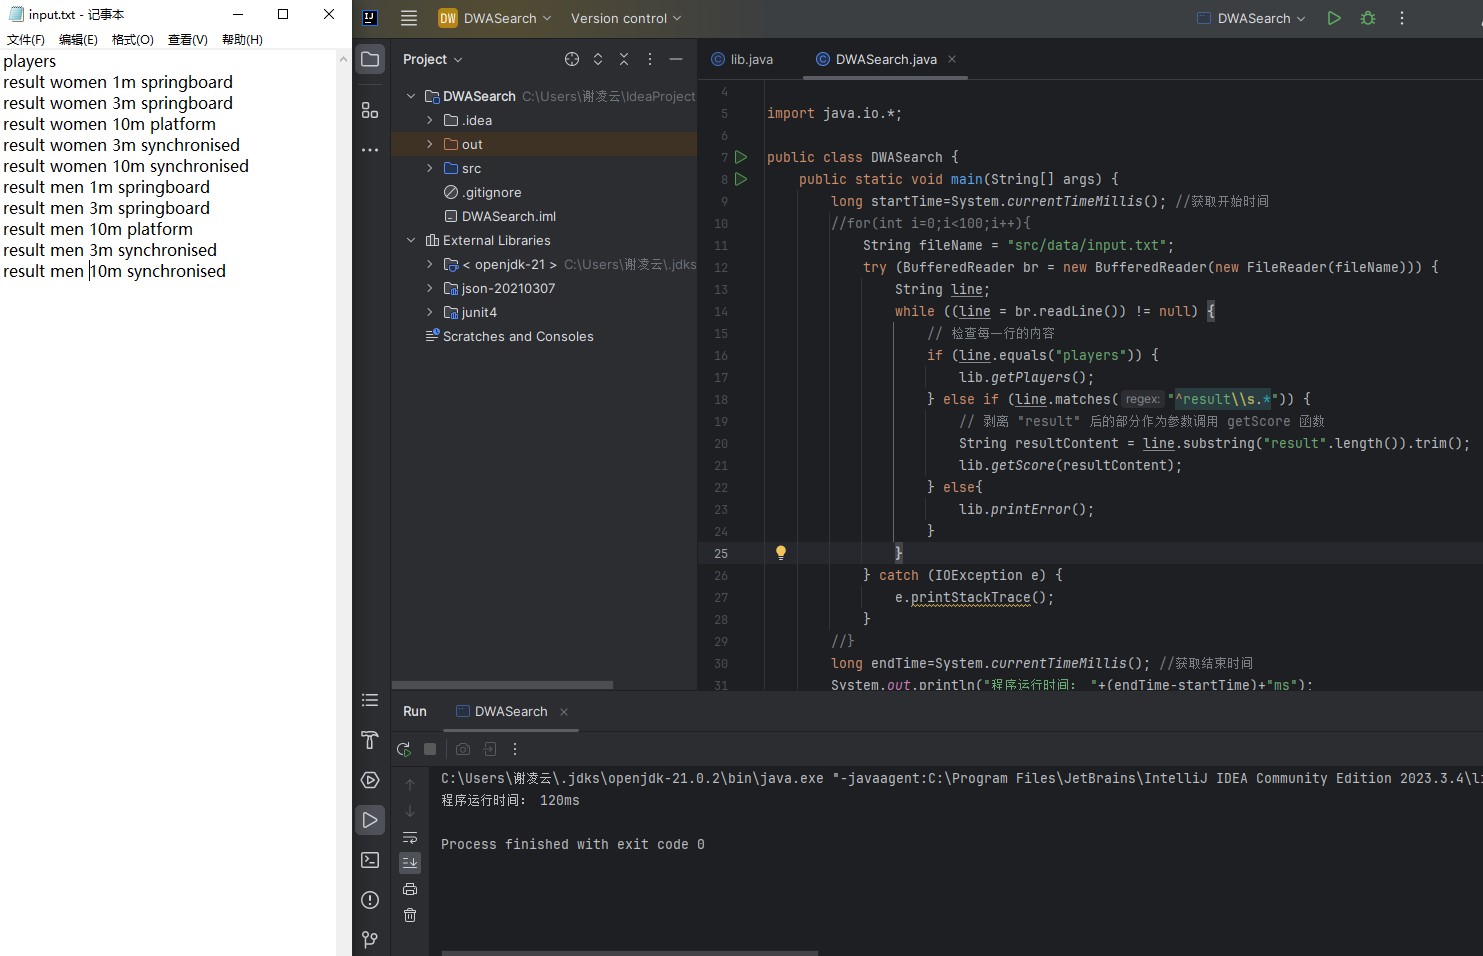Show more tool windows ellipsis in sidebar
The image size is (1483, 956).
click(370, 150)
